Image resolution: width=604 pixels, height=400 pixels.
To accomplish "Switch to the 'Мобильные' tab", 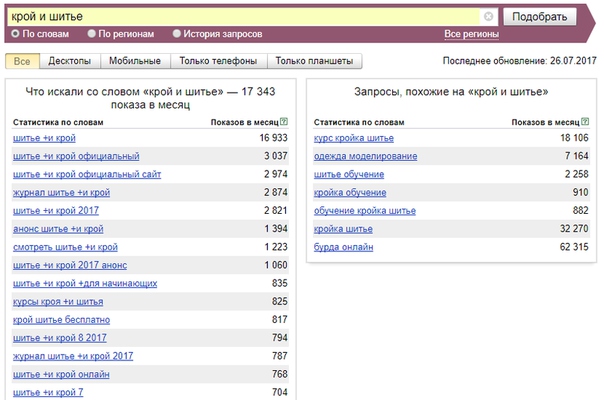I will (135, 61).
